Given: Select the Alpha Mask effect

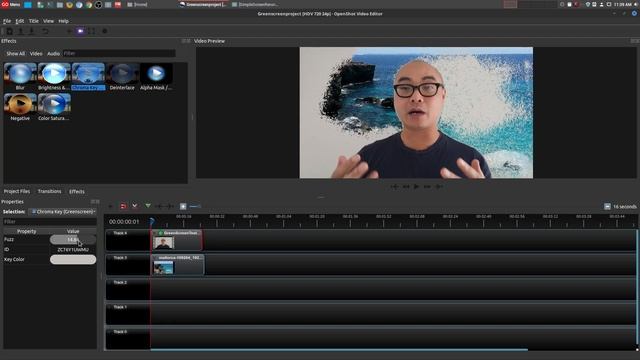Looking at the screenshot, I should 156,77.
